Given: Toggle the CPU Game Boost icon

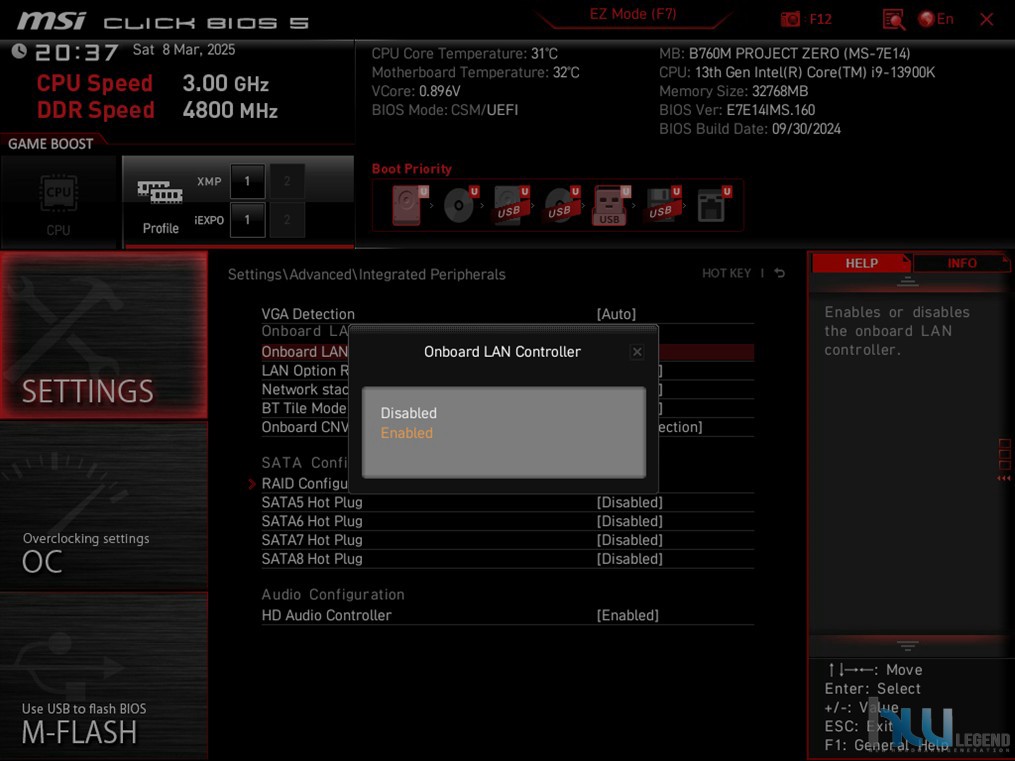Looking at the screenshot, I should [x=58, y=193].
